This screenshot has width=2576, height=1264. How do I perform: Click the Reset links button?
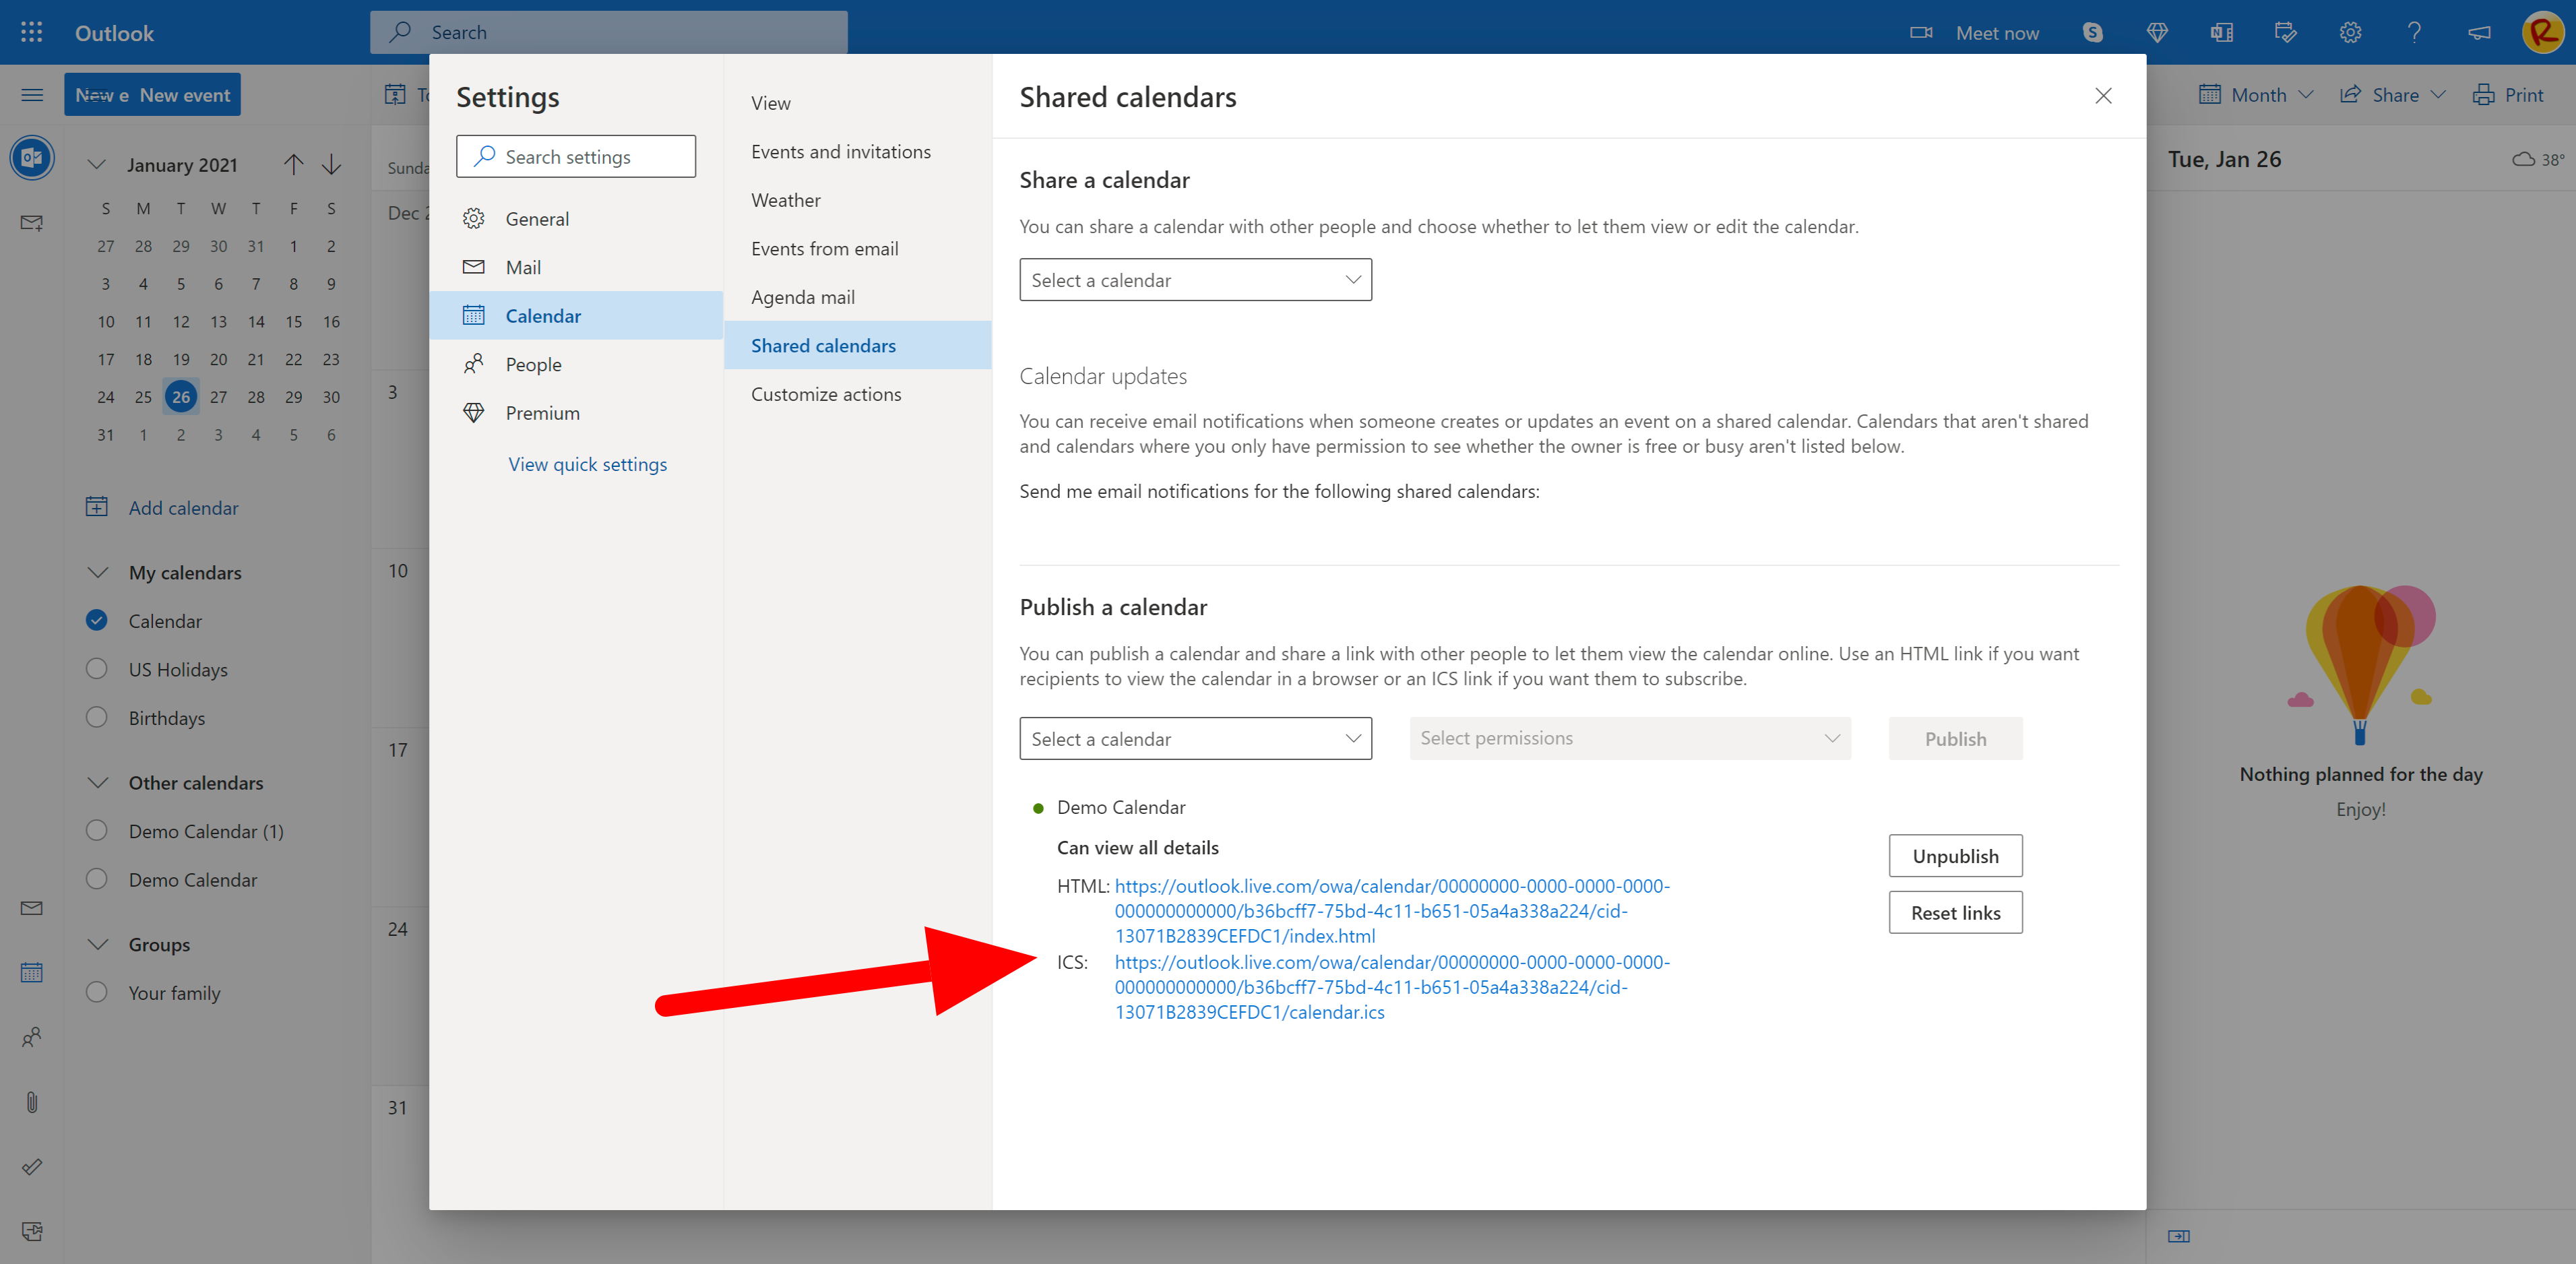pyautogui.click(x=1955, y=912)
